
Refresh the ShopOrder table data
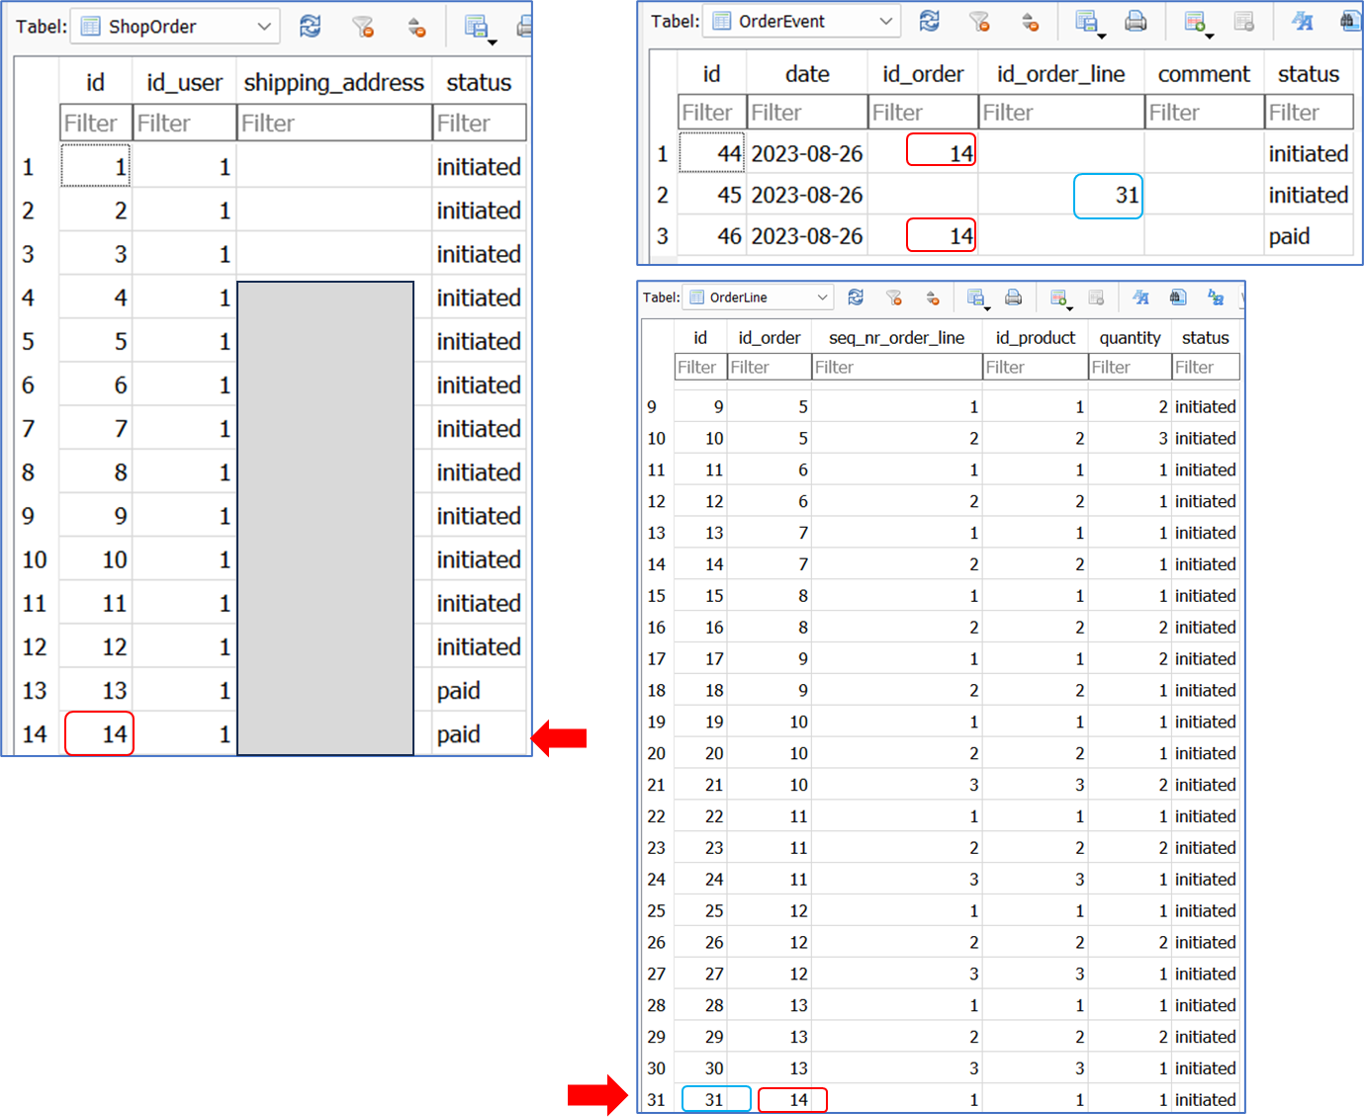point(311,27)
